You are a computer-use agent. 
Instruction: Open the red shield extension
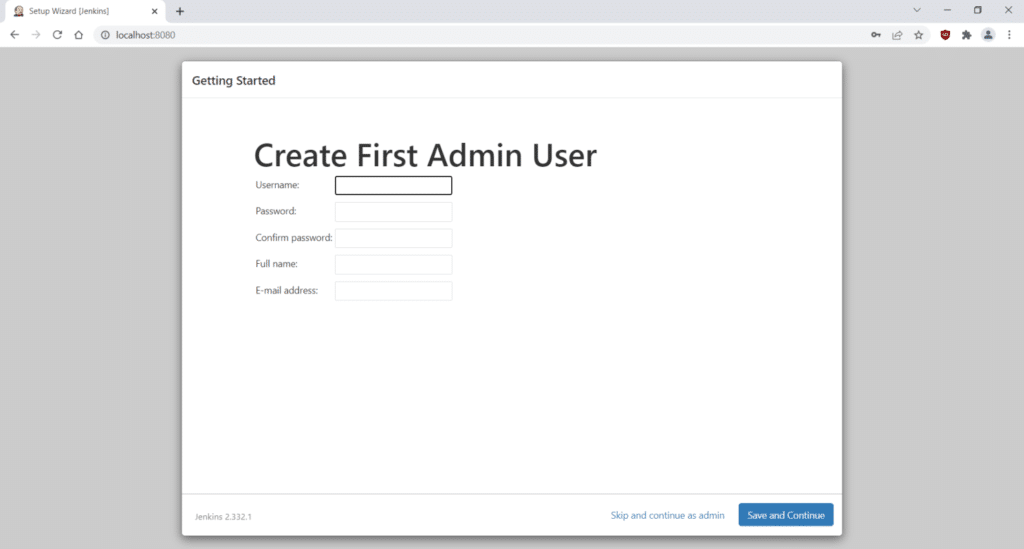point(945,35)
